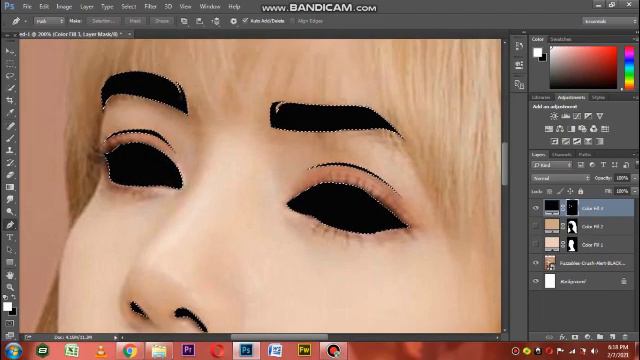This screenshot has width=640, height=360.
Task: Add a Curves adjustment
Action: click(577, 116)
